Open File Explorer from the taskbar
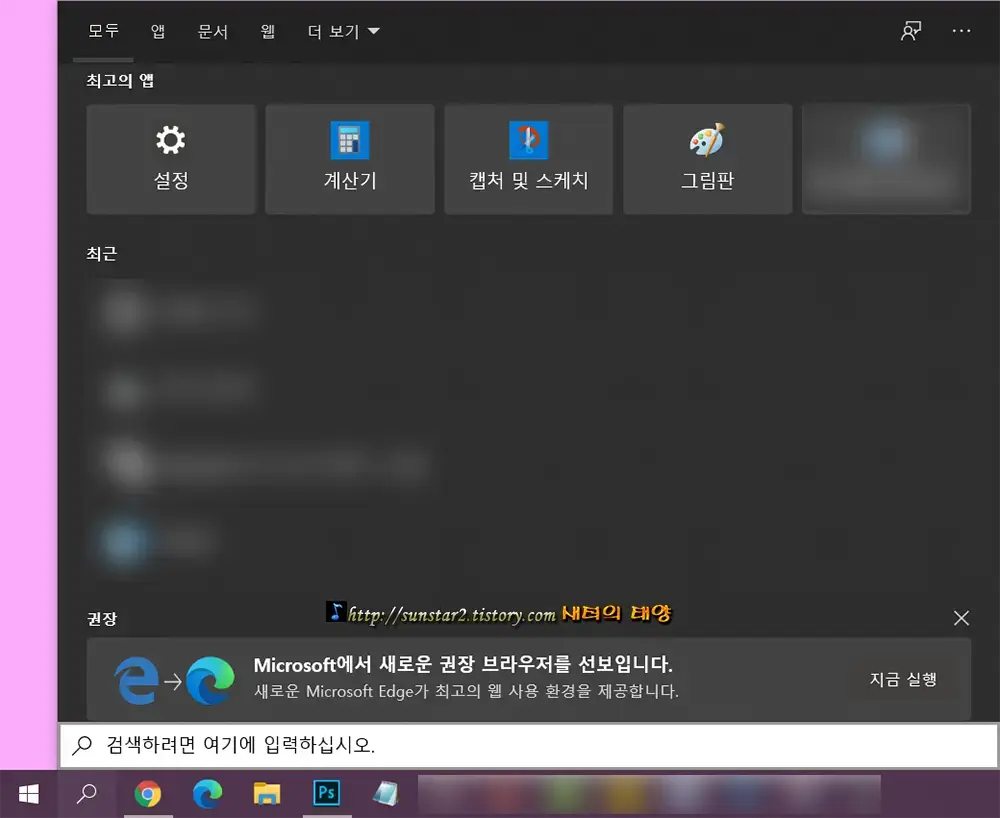This screenshot has width=1000, height=818. pyautogui.click(x=266, y=793)
